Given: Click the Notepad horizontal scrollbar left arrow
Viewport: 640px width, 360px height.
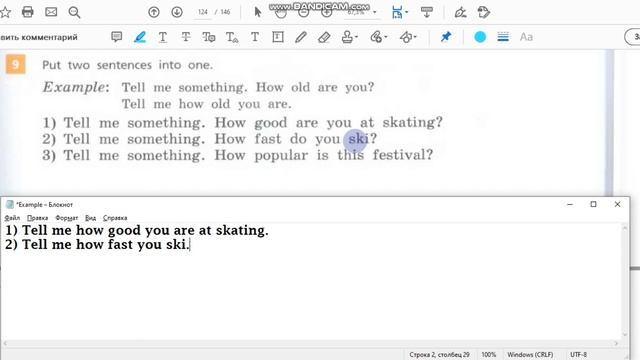Looking at the screenshot, I should 5,344.
